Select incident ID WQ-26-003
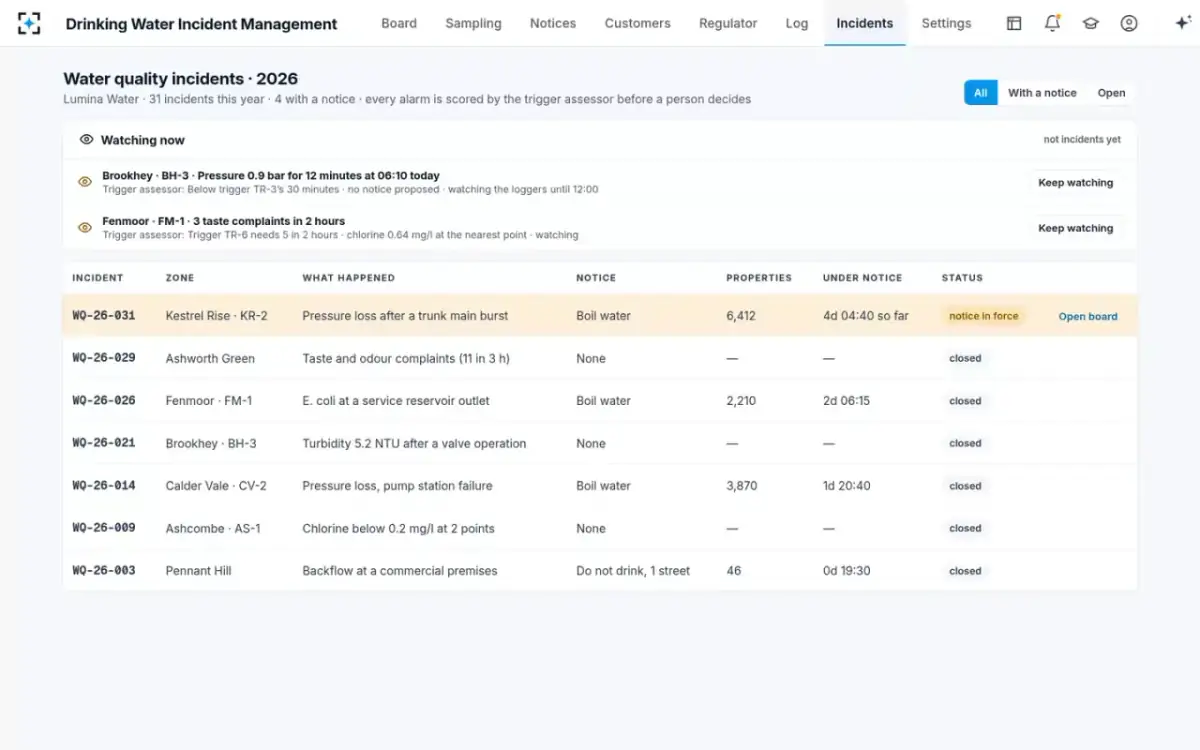This screenshot has width=1200, height=750. coord(104,571)
